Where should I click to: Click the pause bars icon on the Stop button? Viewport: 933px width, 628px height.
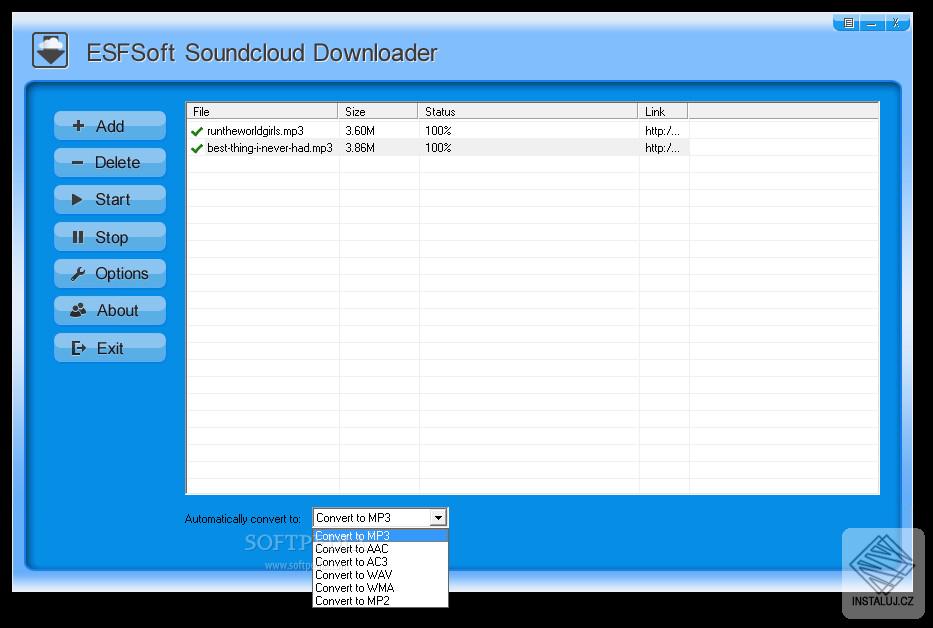(77, 237)
